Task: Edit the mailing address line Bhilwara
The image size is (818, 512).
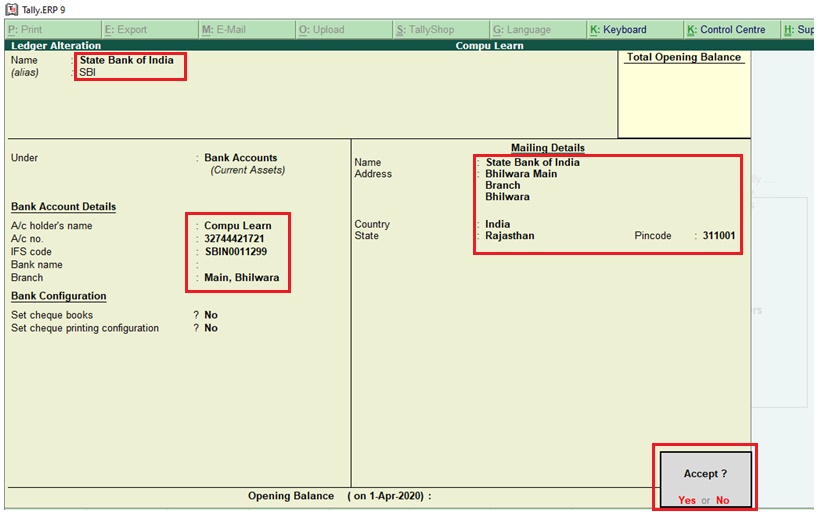Action: pos(507,197)
